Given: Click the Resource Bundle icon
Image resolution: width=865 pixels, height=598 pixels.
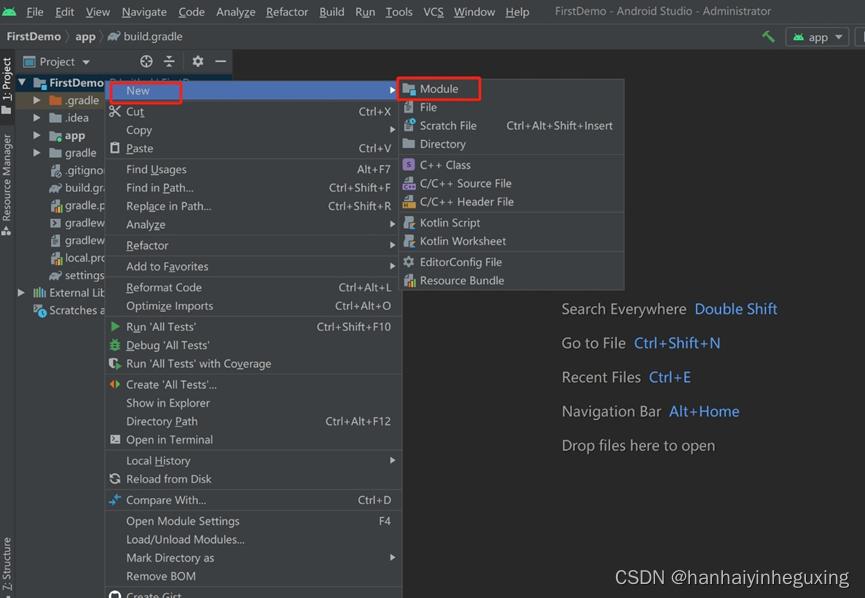Looking at the screenshot, I should pos(409,280).
